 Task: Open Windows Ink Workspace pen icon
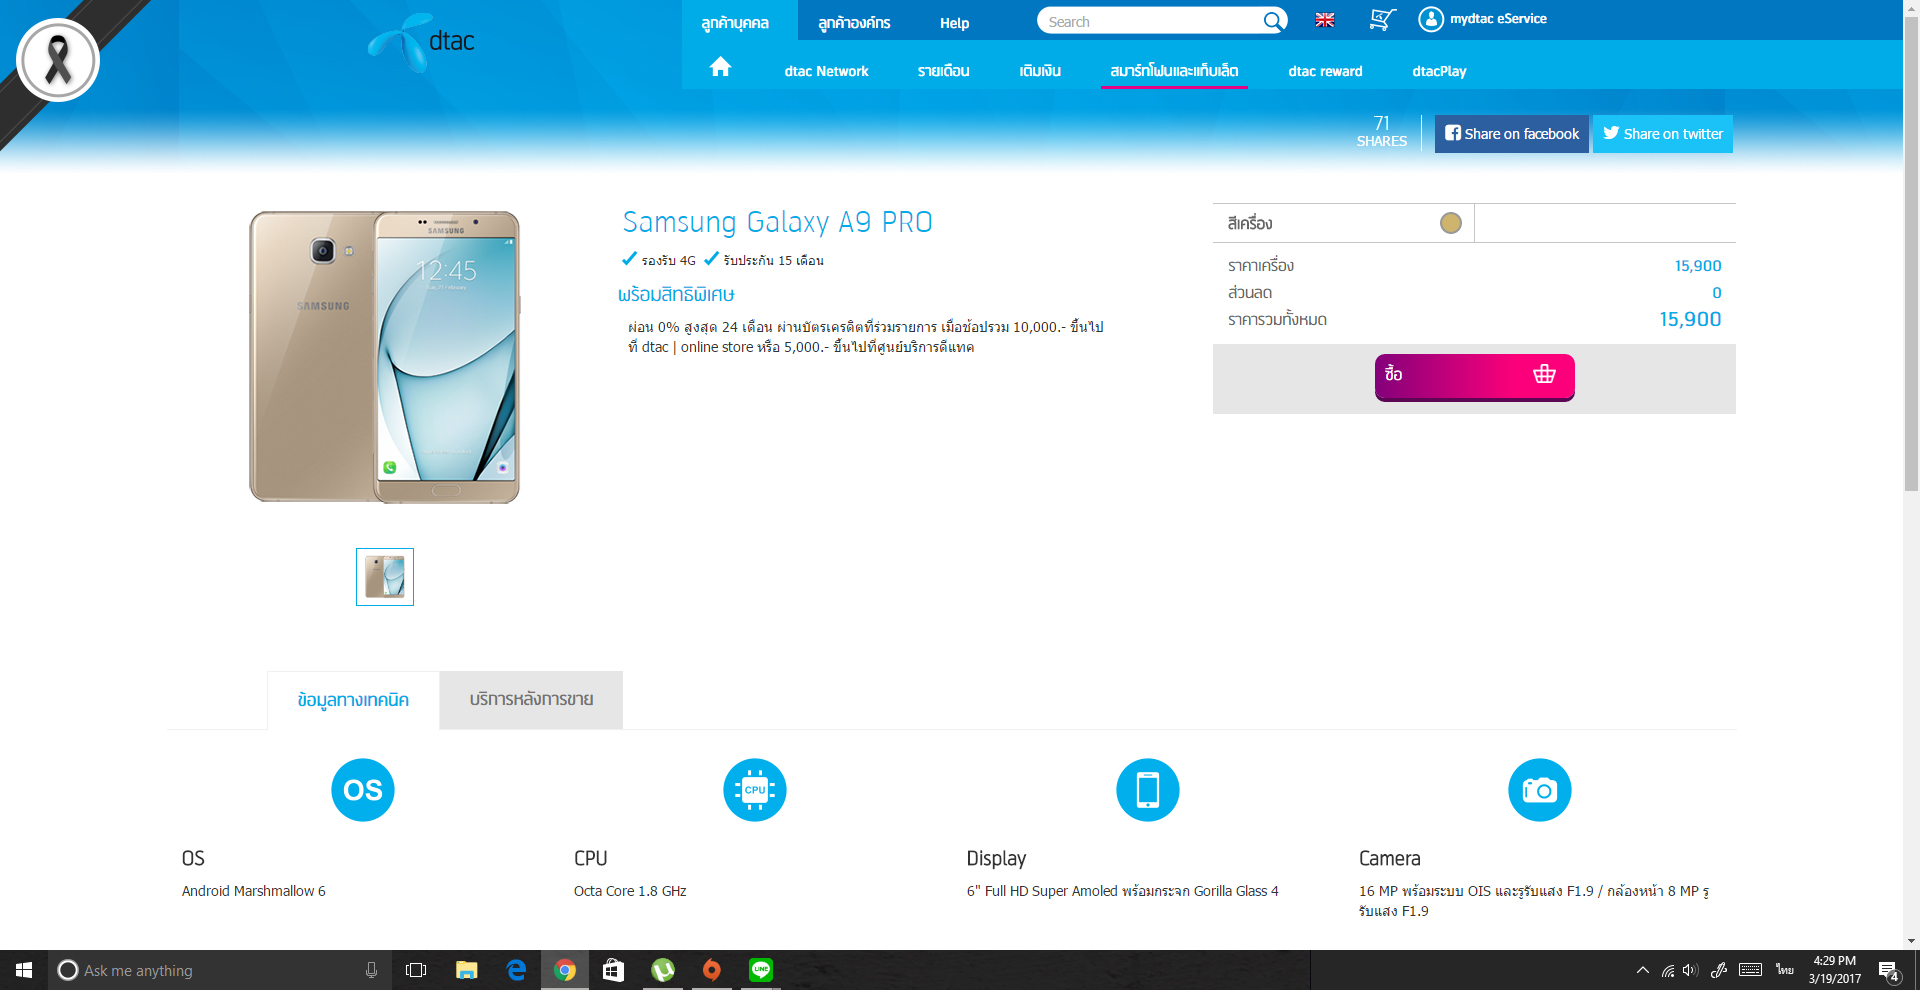1719,970
